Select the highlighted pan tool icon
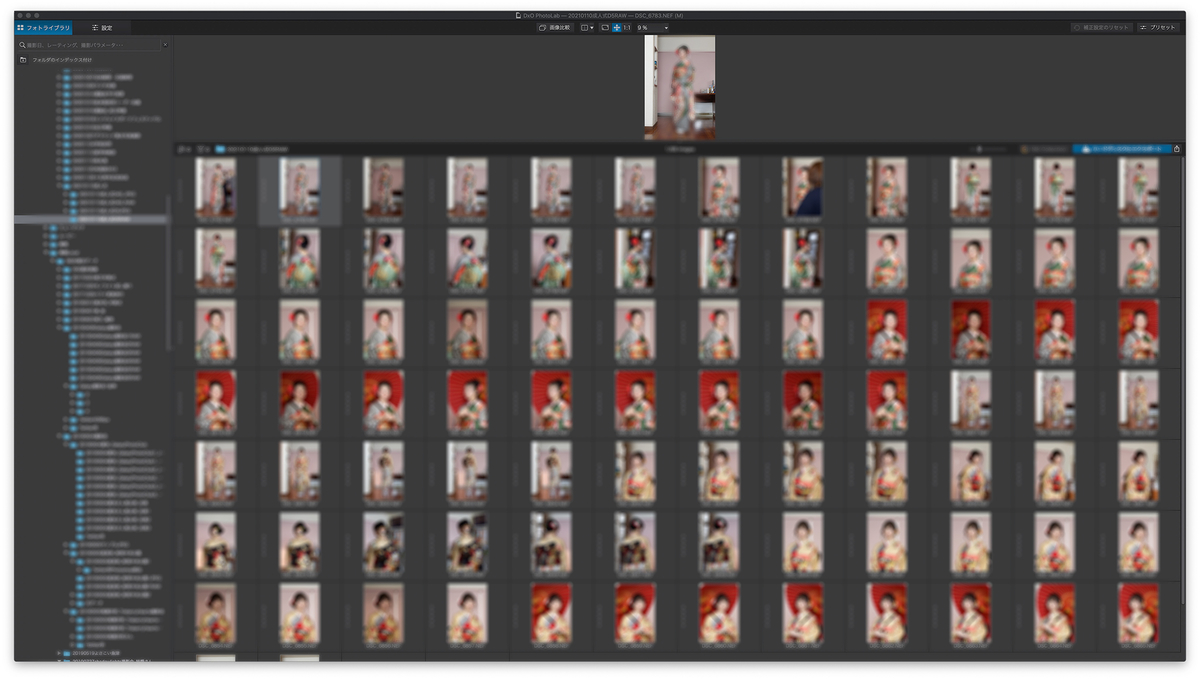 [x=616, y=28]
